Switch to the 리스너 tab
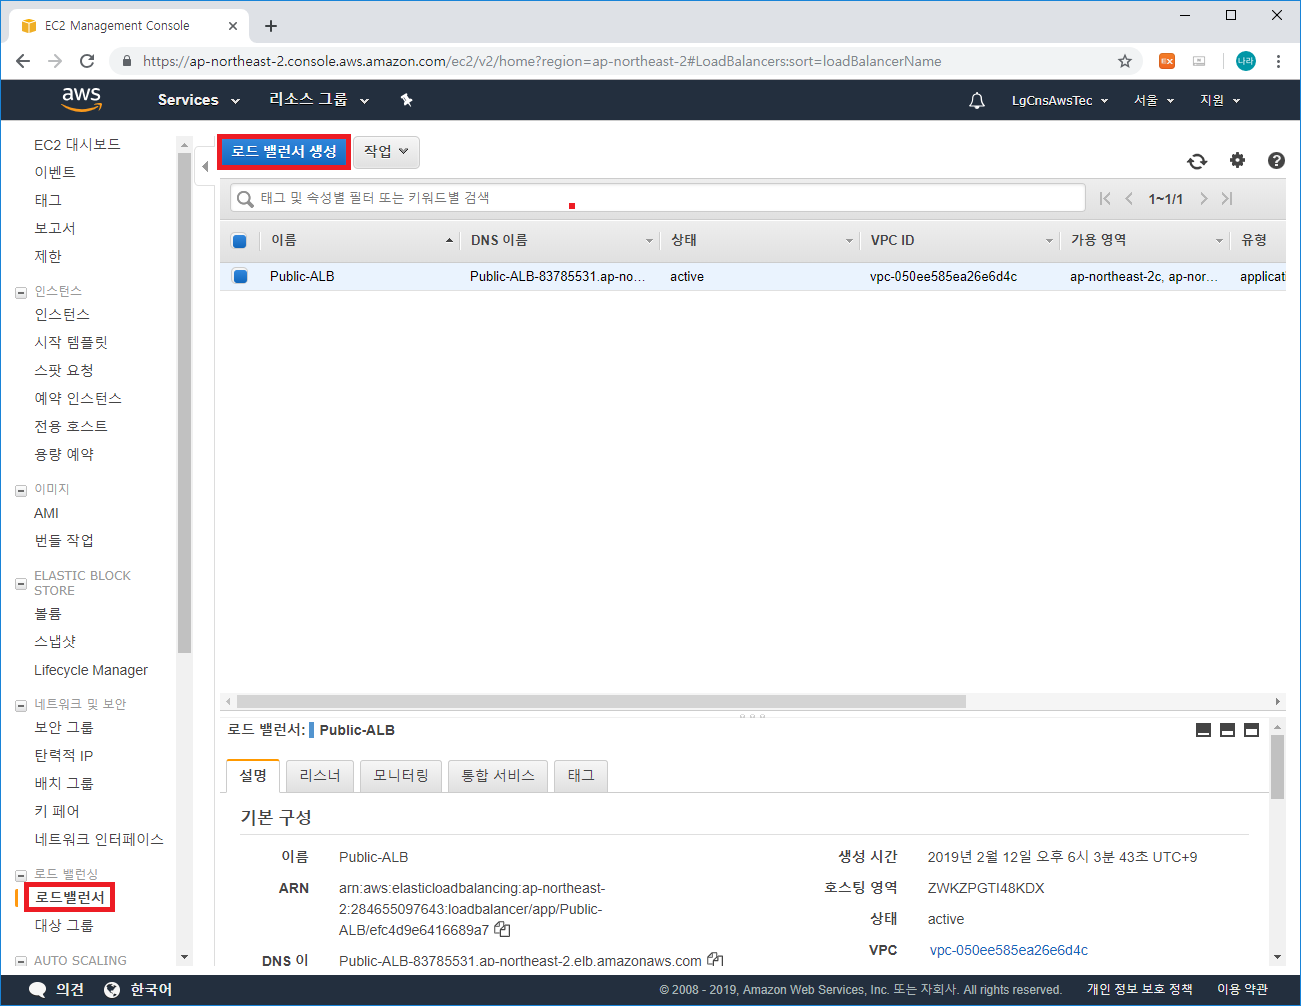 coord(320,776)
